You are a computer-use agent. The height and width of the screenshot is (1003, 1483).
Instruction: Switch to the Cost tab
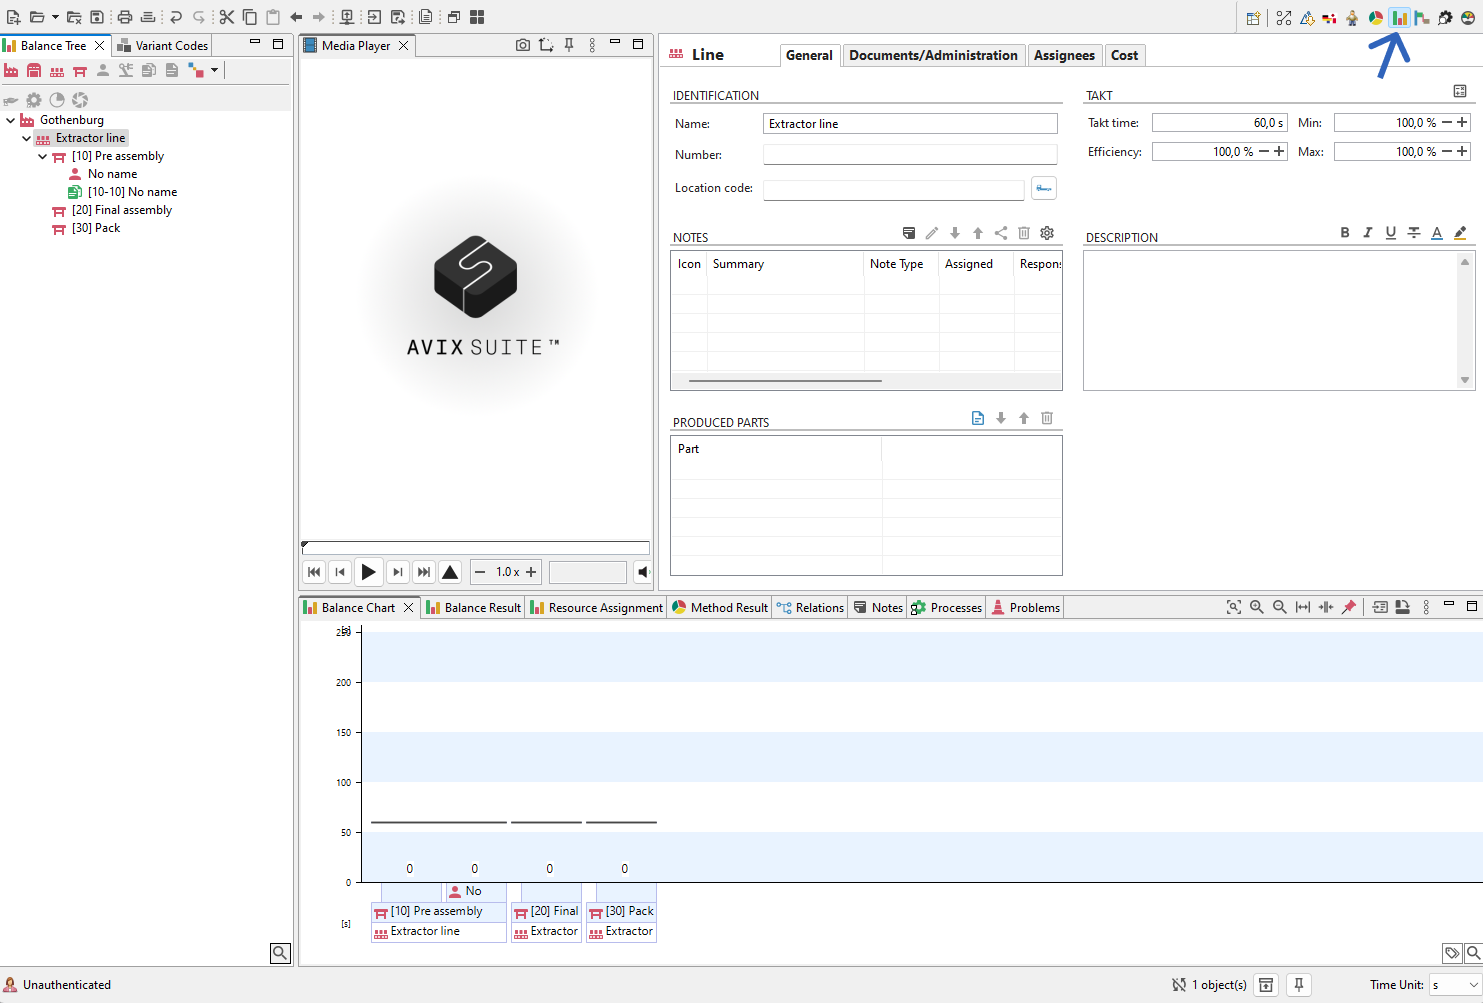(x=1124, y=56)
